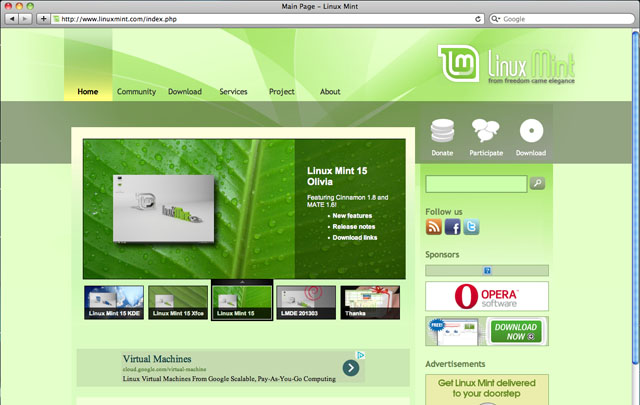This screenshot has height=405, width=640.
Task: Click the Download disc icon
Action: tap(531, 131)
